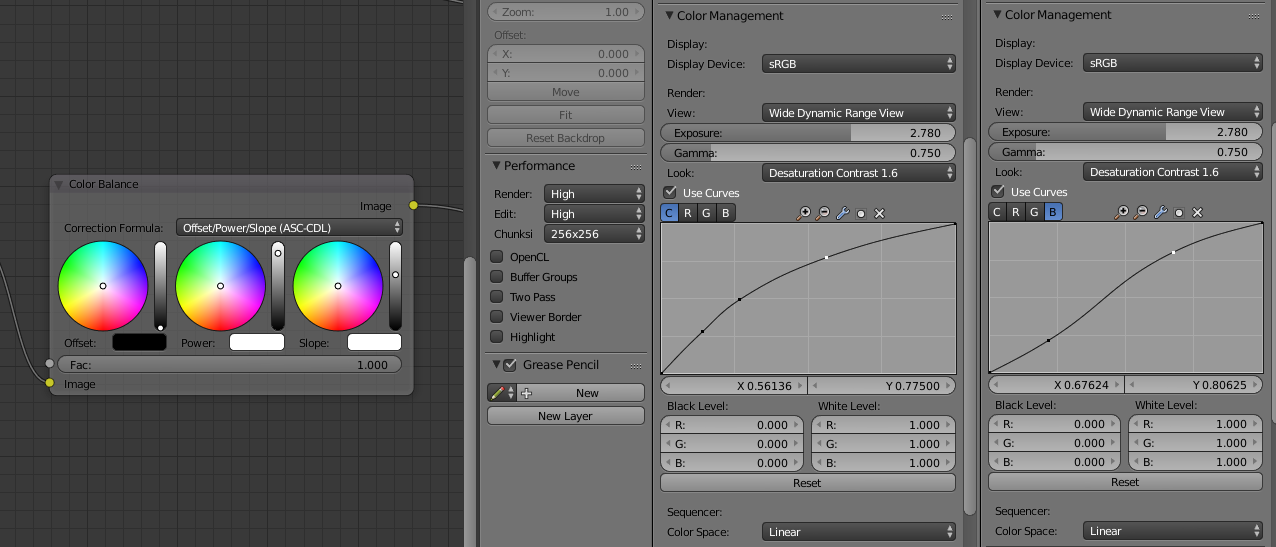The image size is (1276, 547).
Task: Click the X 0.56136 curve point field
Action: coord(734,386)
